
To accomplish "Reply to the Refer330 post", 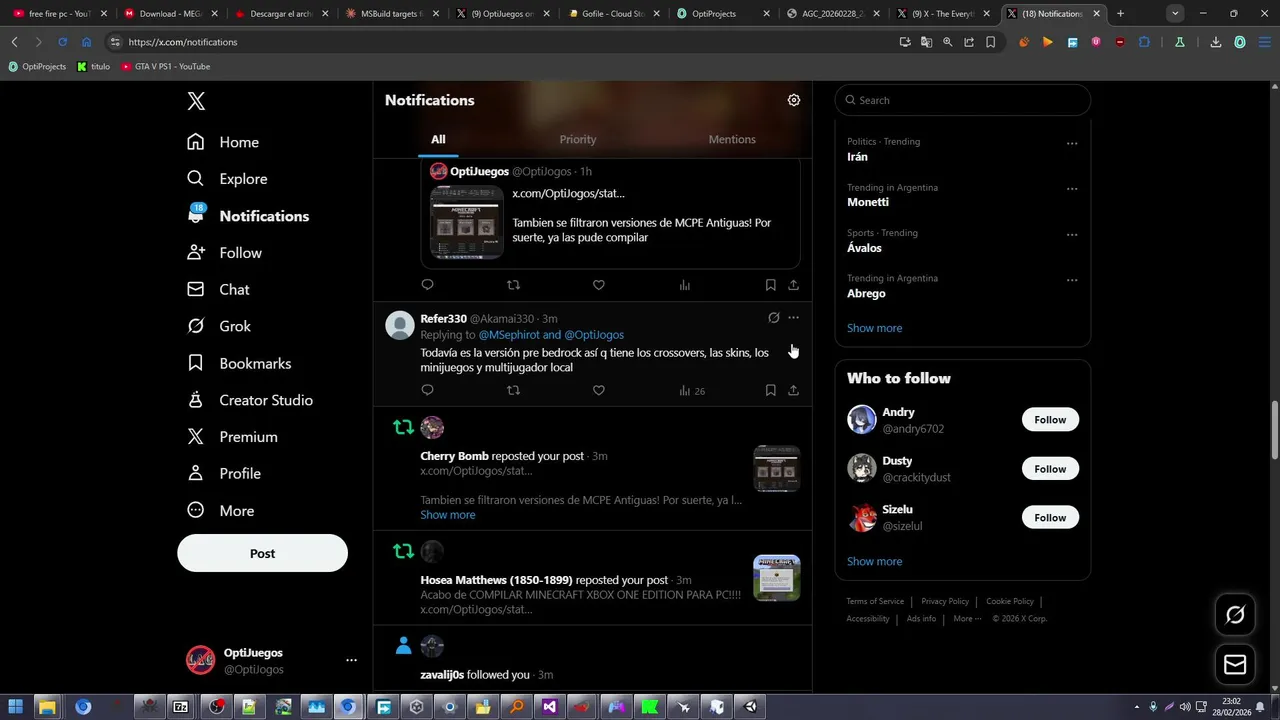I will pyautogui.click(x=427, y=390).
